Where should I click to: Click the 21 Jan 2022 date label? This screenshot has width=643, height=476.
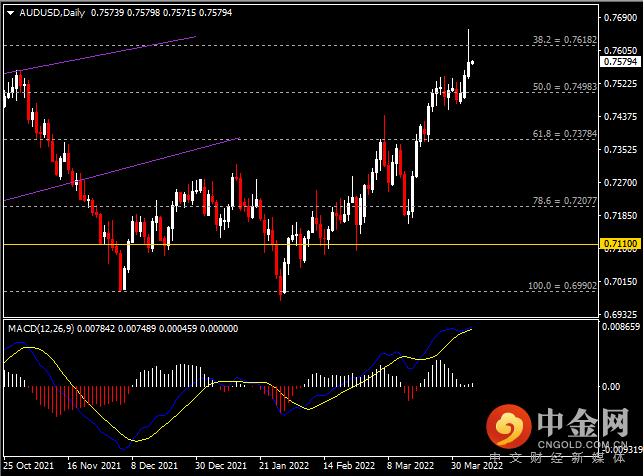(x=284, y=466)
